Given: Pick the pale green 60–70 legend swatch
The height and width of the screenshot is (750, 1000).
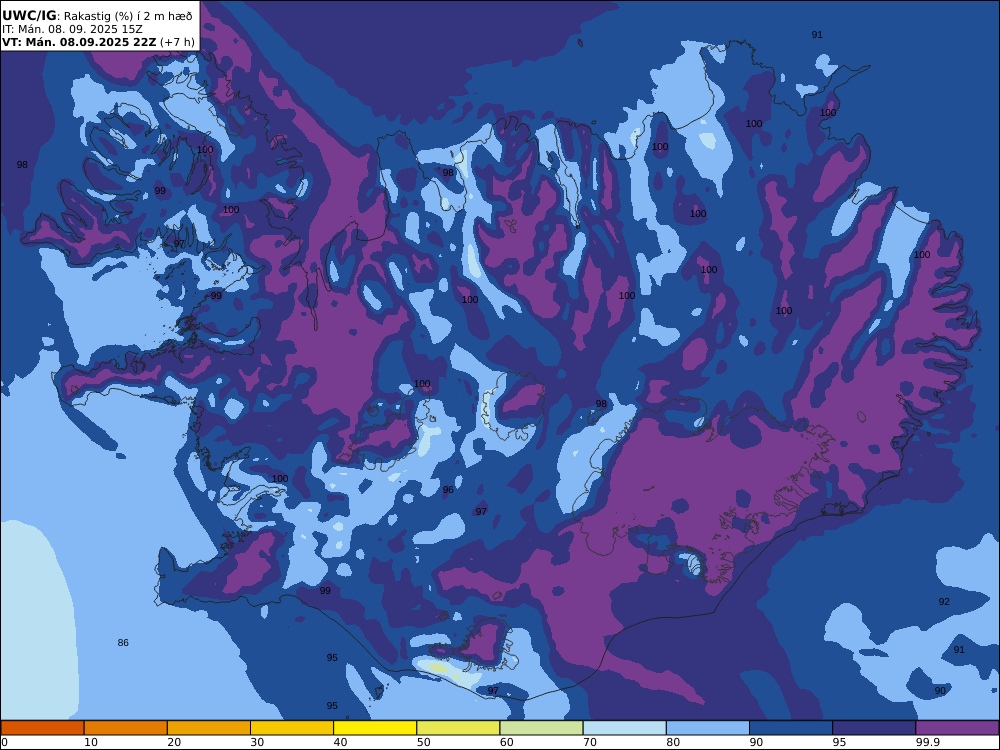Looking at the screenshot, I should 541,728.
